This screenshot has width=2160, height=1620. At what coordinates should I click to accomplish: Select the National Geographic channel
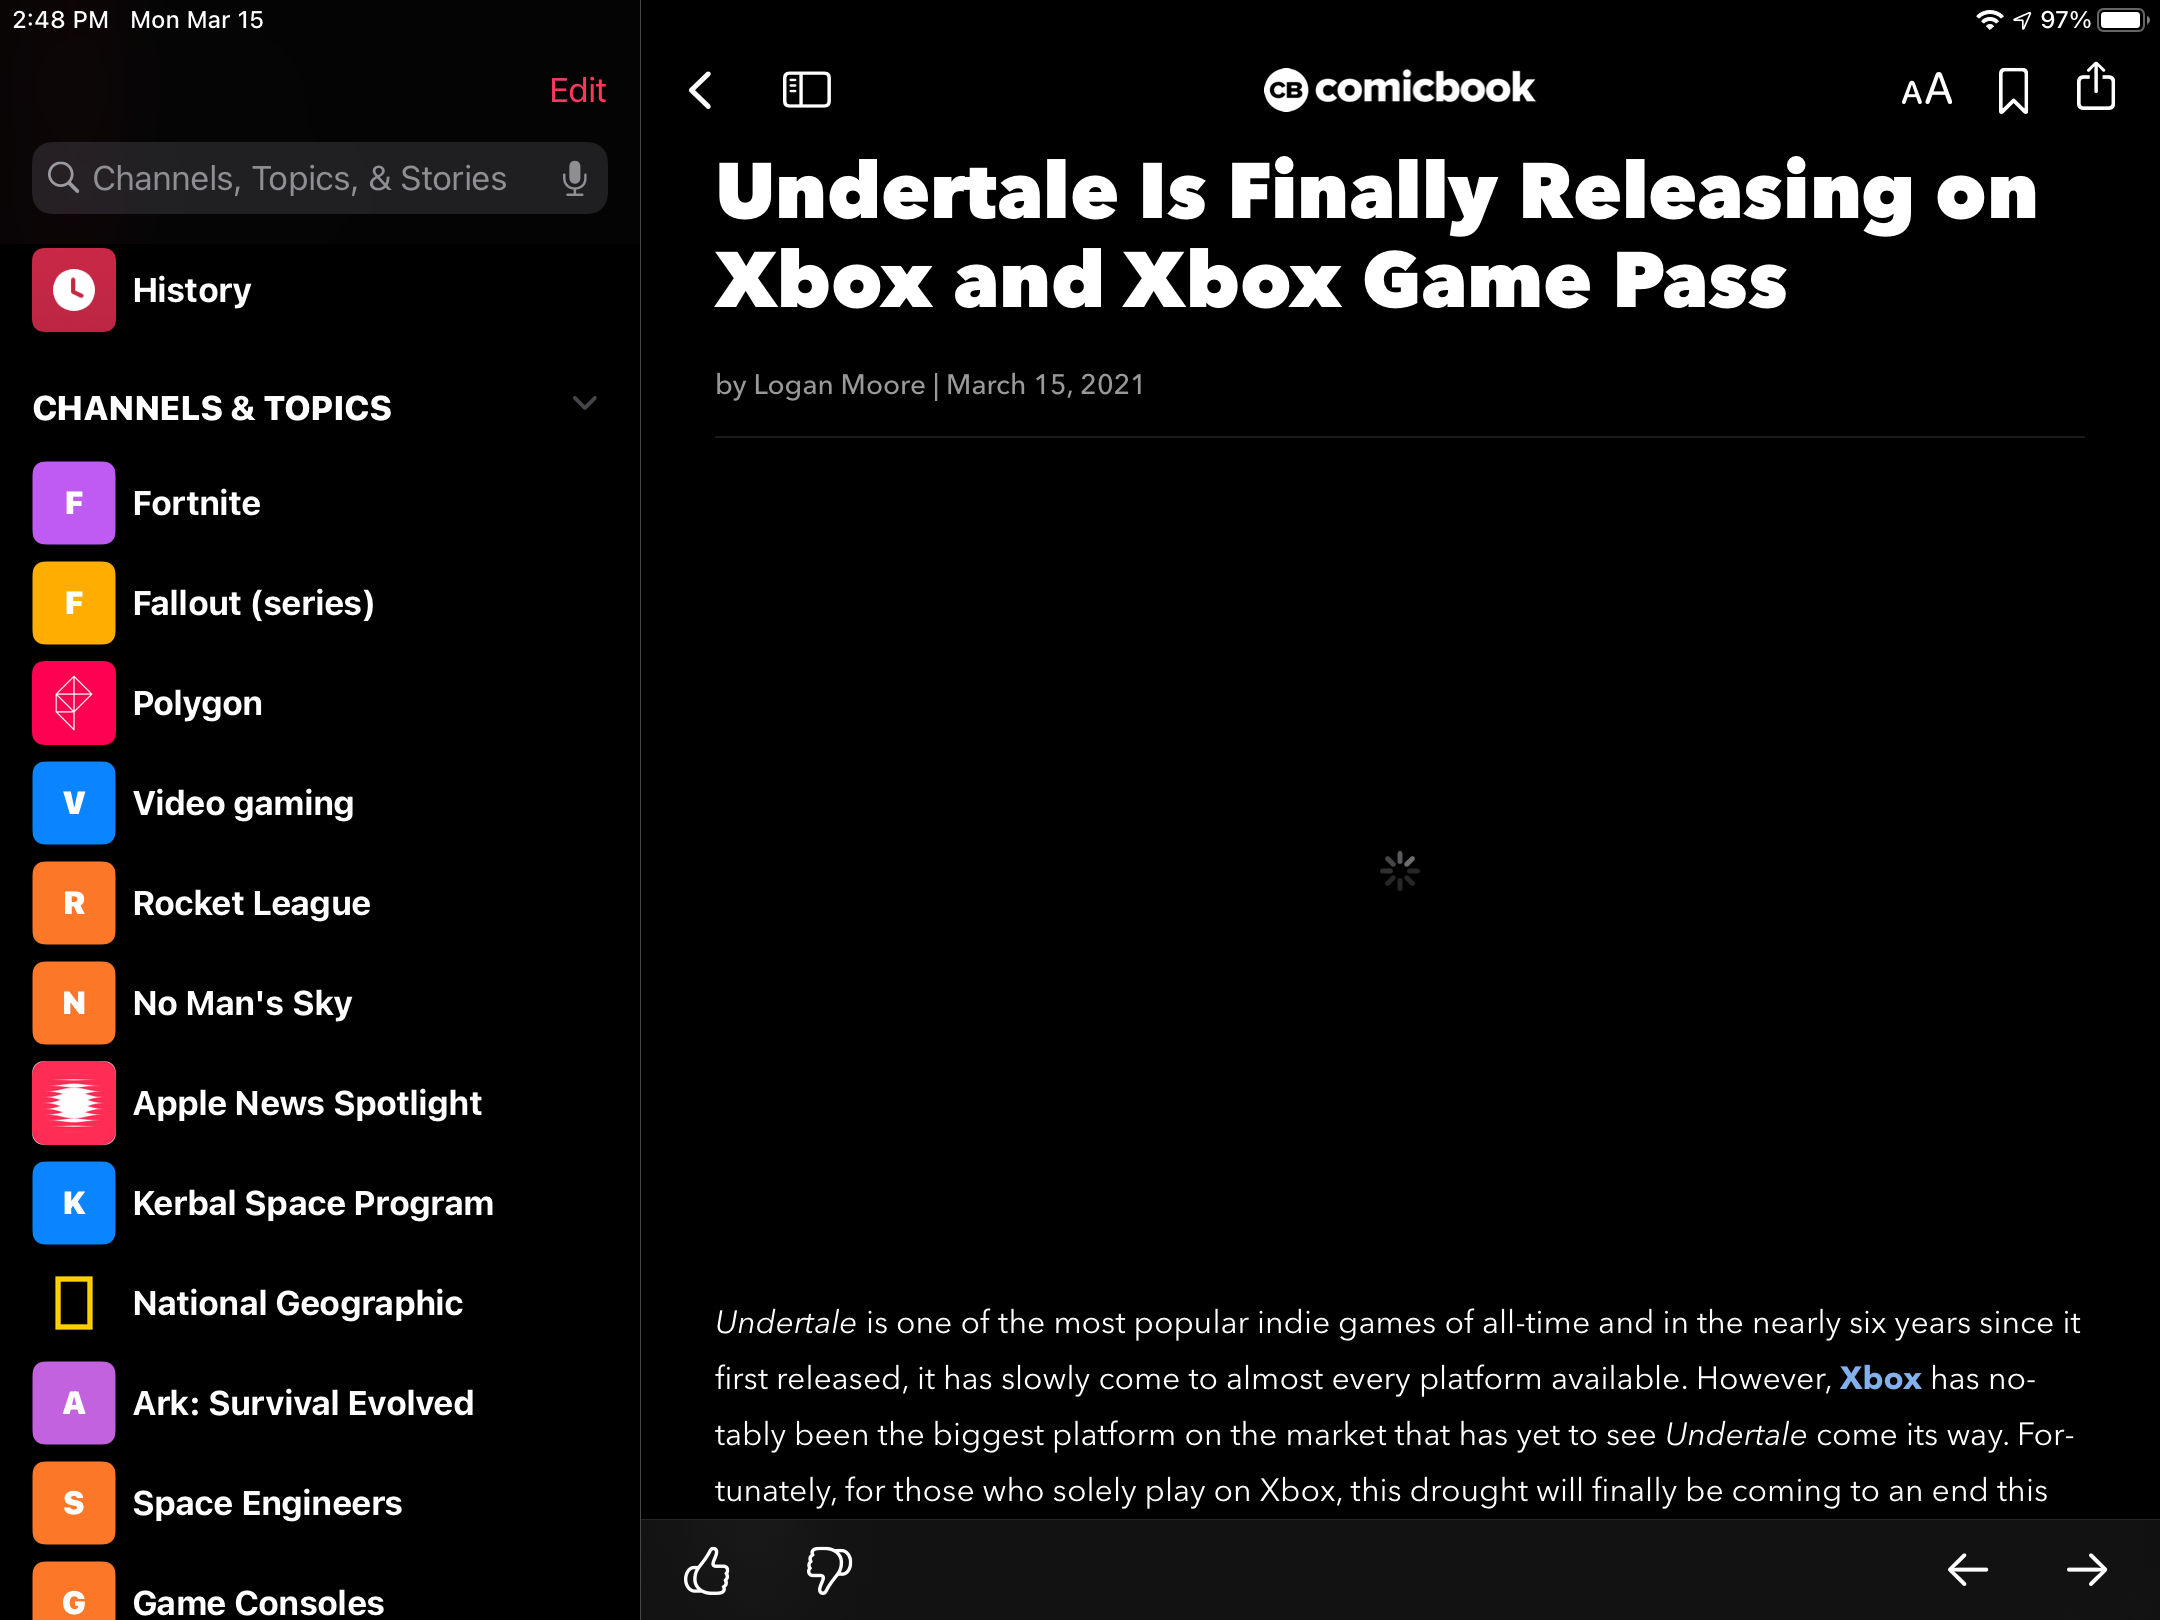(298, 1303)
